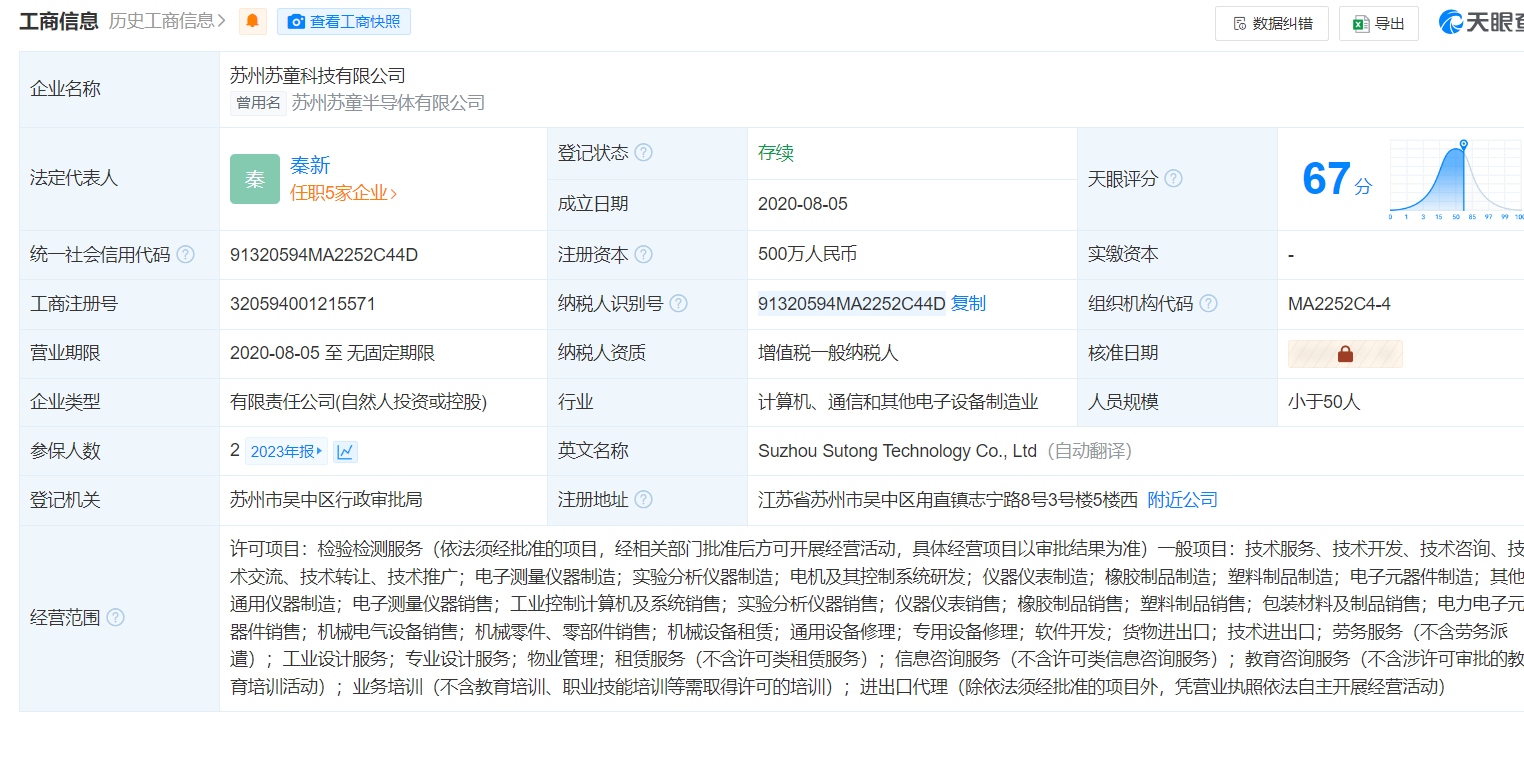
Task: Select the 工商信息 heading tab
Action: point(59,21)
